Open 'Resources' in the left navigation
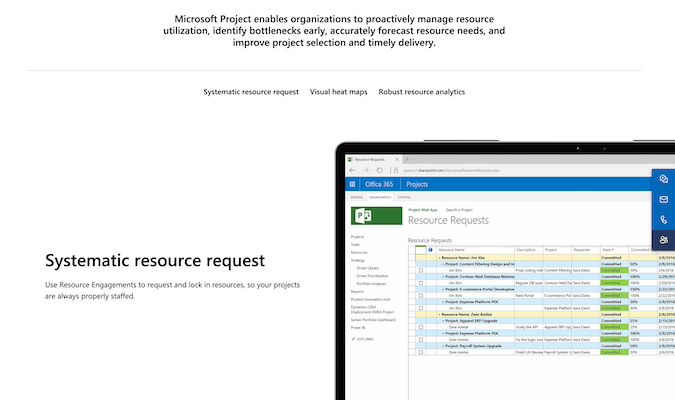Image resolution: width=675 pixels, height=400 pixels. click(359, 252)
